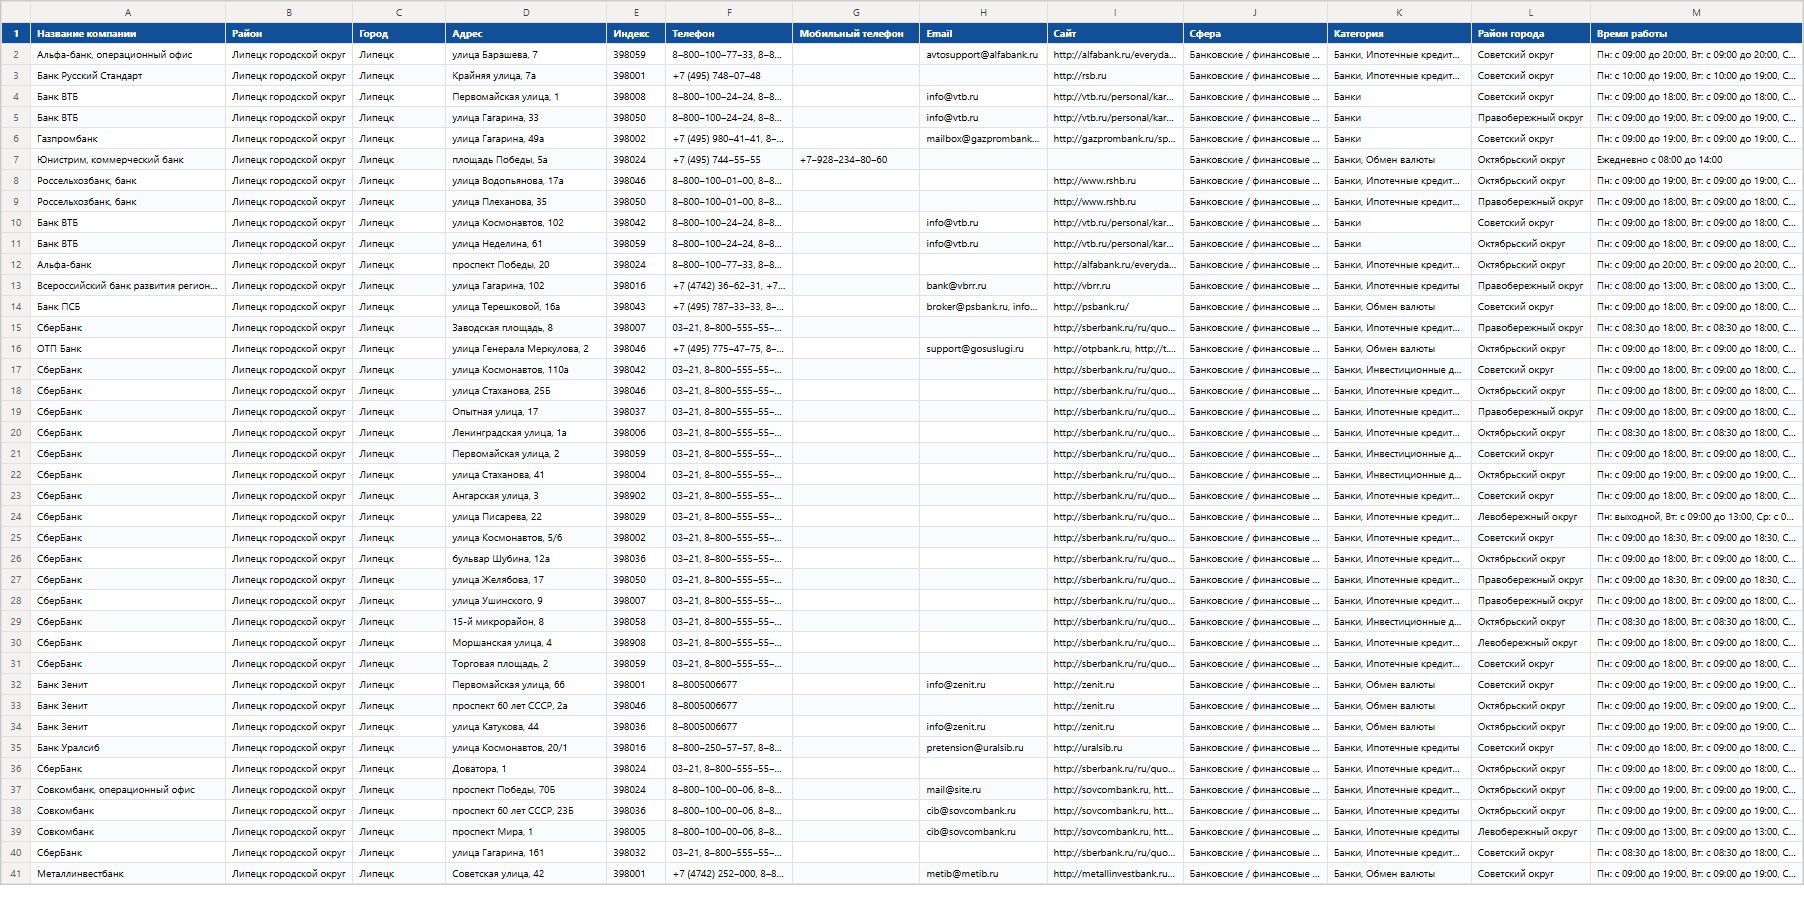Select address 'Крайняя улица, 7а'
Screen dimensions: 1804x902
526,76
